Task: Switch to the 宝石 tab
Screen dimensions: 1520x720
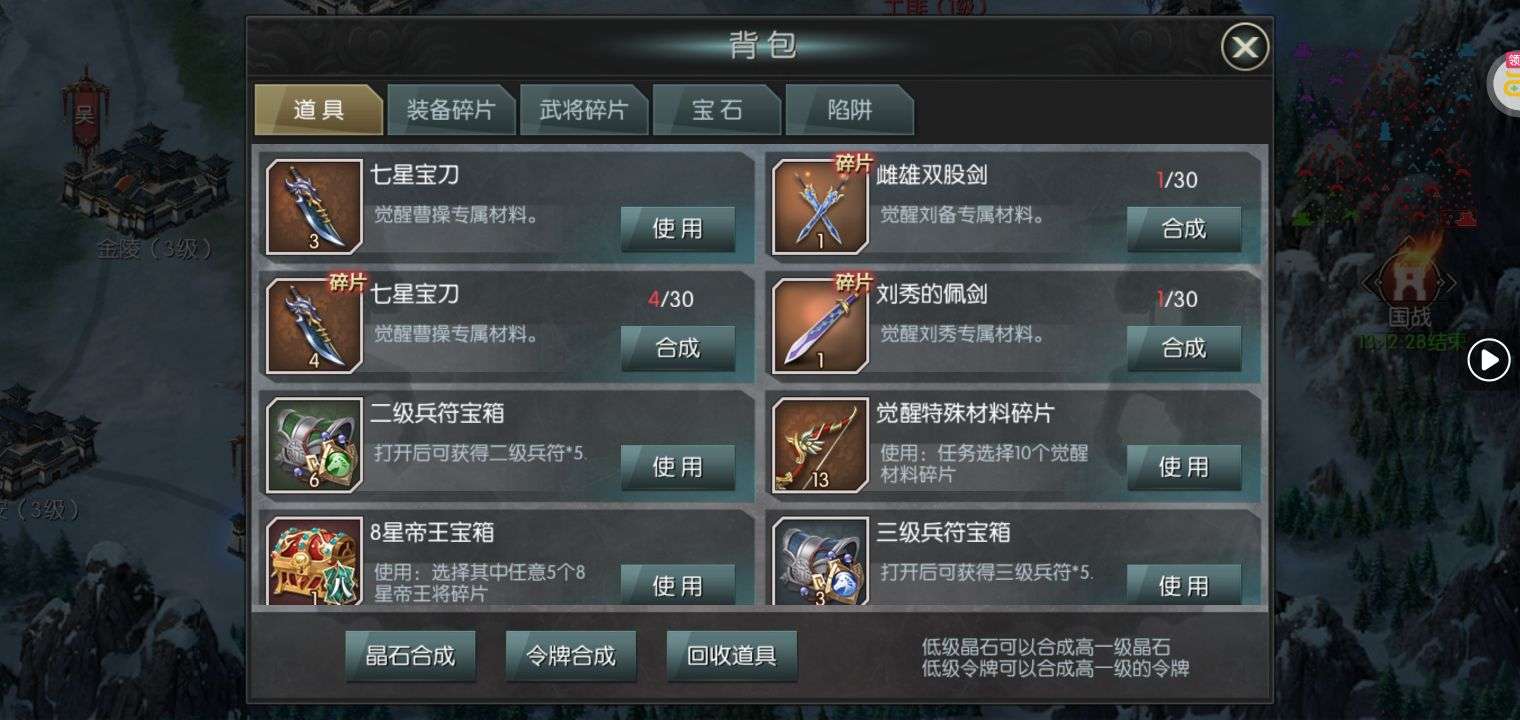Action: coord(717,110)
